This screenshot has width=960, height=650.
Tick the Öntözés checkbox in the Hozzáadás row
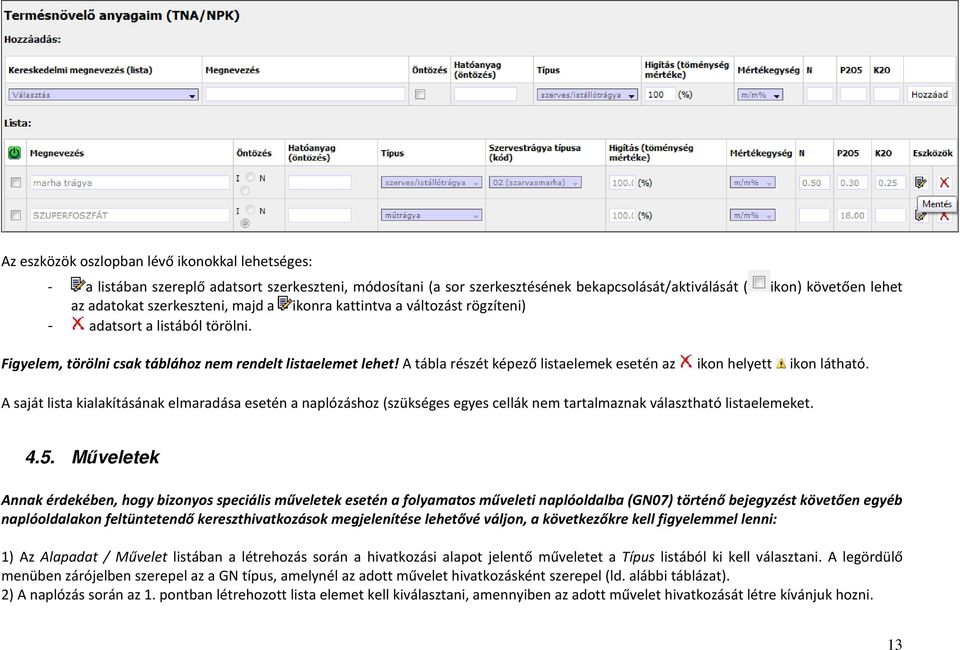point(420,95)
